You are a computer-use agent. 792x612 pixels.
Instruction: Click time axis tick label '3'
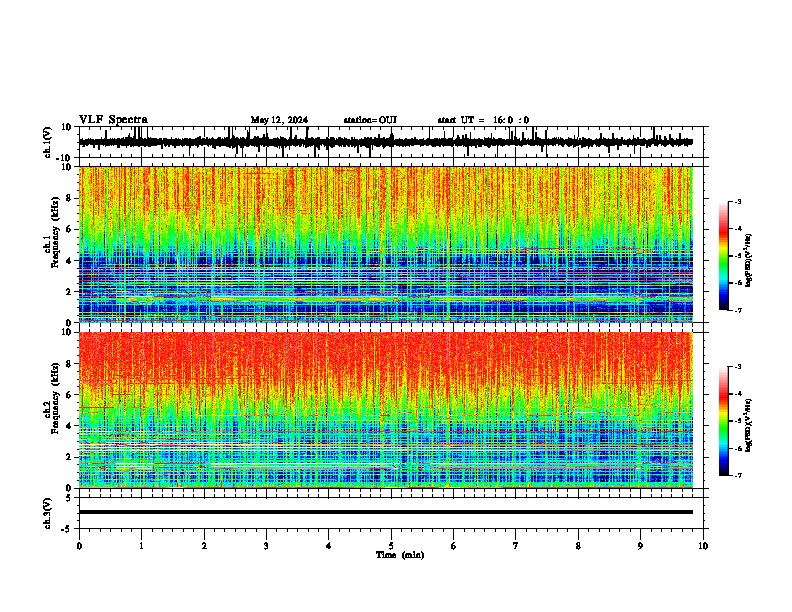[x=266, y=546]
